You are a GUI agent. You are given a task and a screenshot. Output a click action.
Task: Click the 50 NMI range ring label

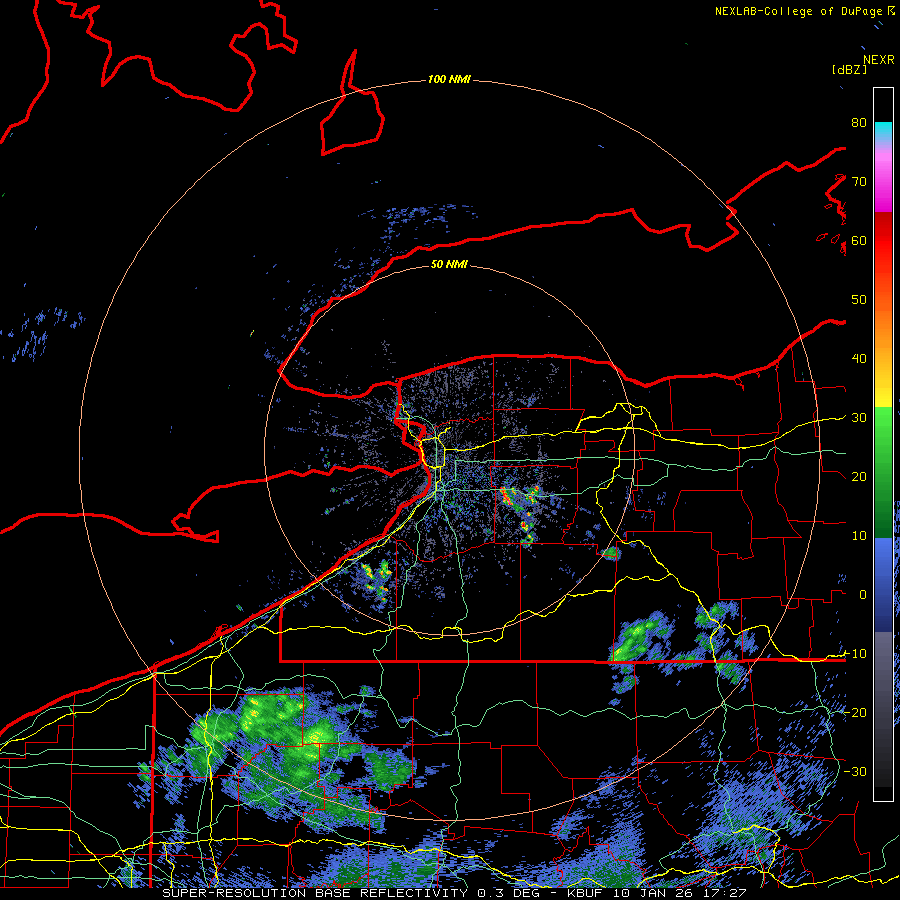[449, 264]
